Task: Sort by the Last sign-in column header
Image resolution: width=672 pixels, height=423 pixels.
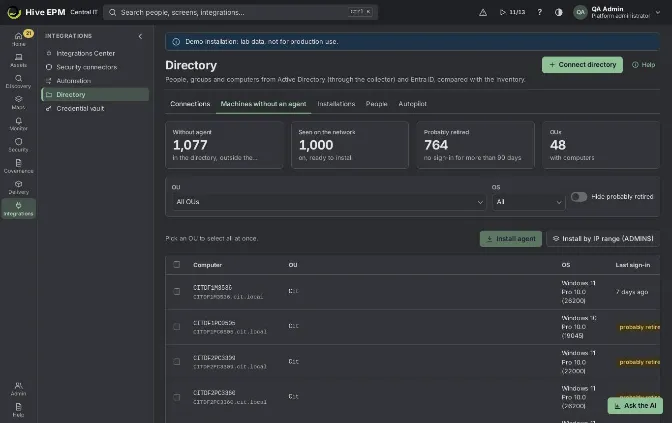Action: coord(633,265)
